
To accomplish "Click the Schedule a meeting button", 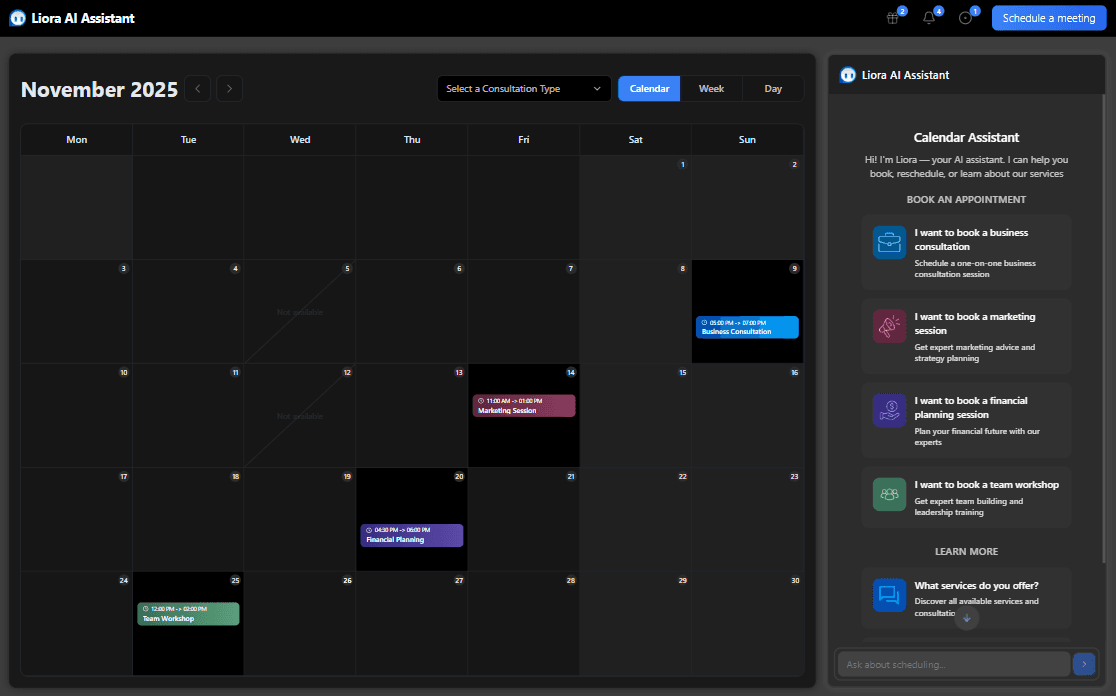I will (1049, 18).
